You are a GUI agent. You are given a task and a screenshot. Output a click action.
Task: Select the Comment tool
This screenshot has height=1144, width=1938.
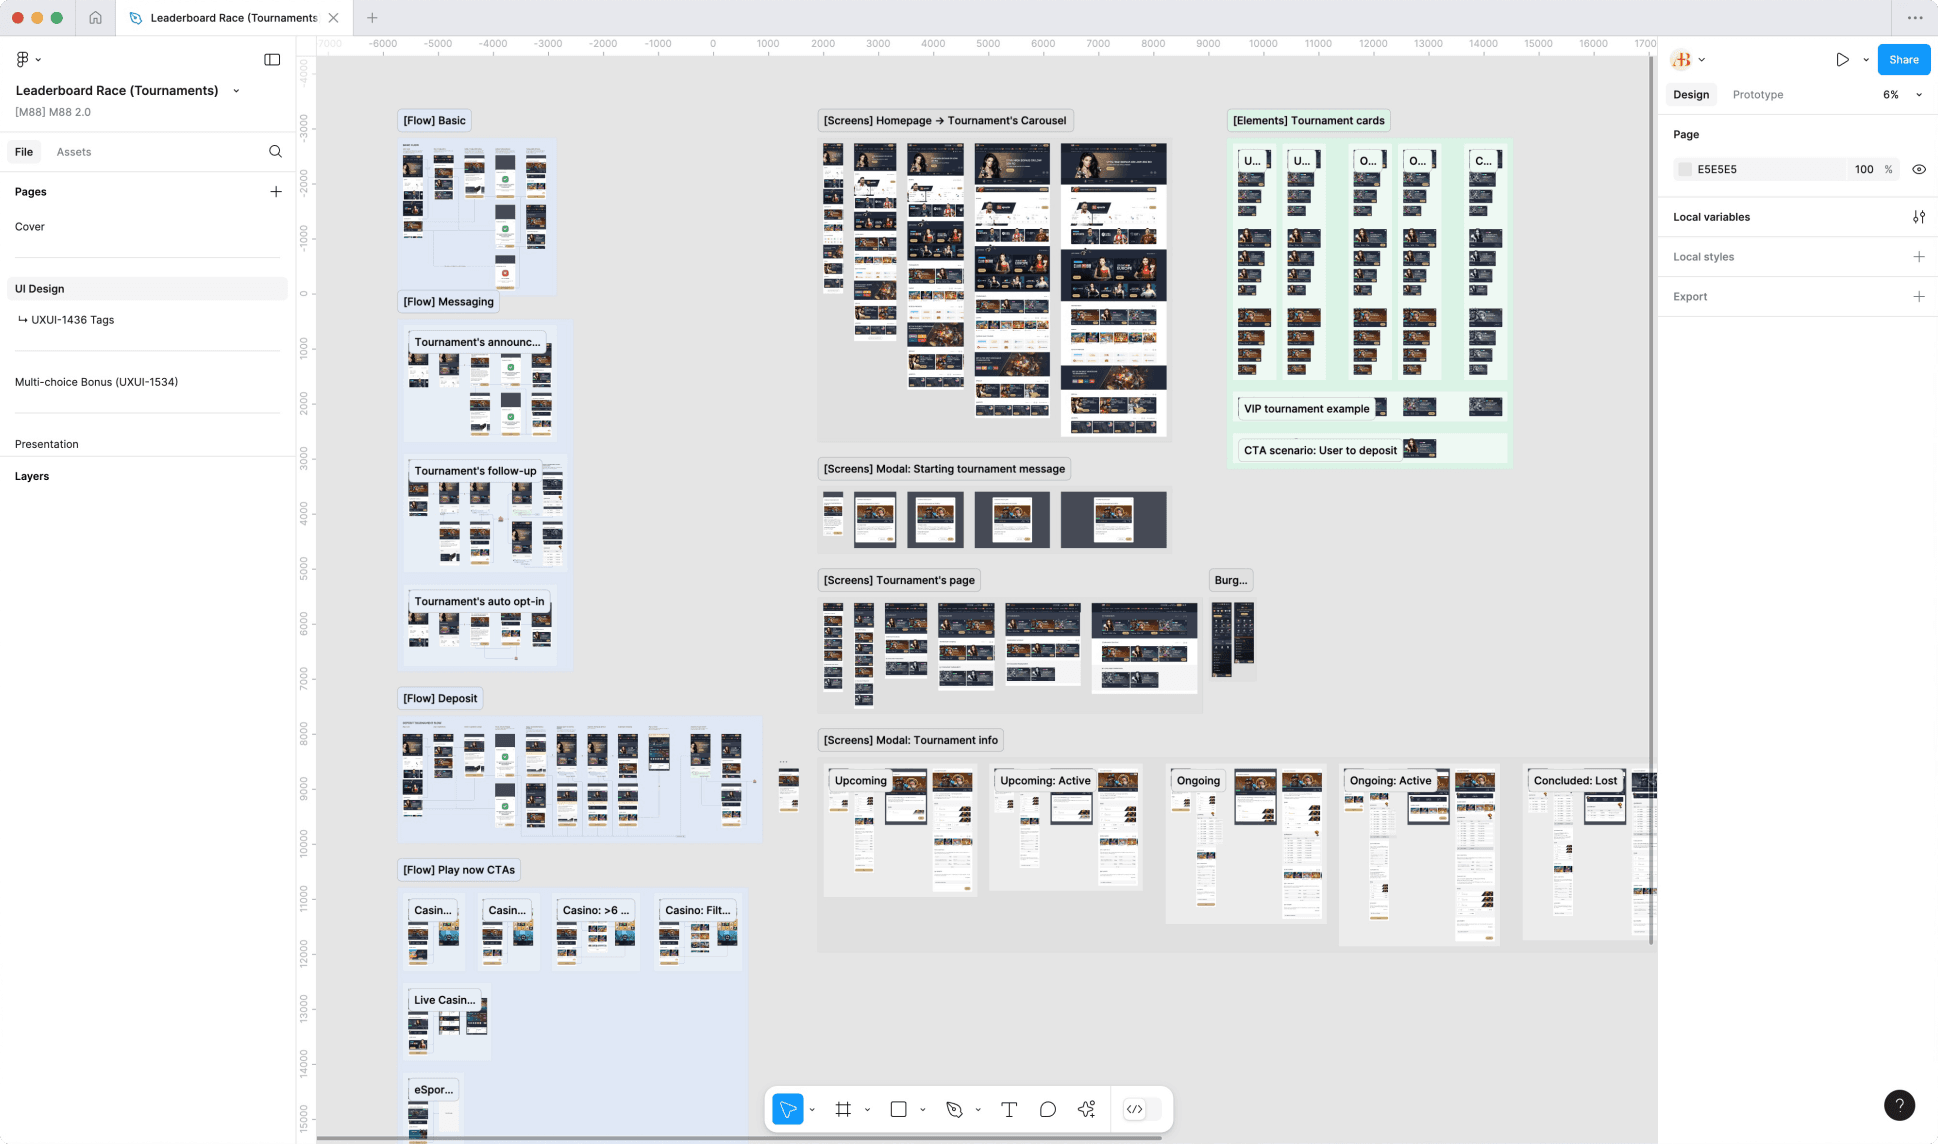click(1047, 1109)
